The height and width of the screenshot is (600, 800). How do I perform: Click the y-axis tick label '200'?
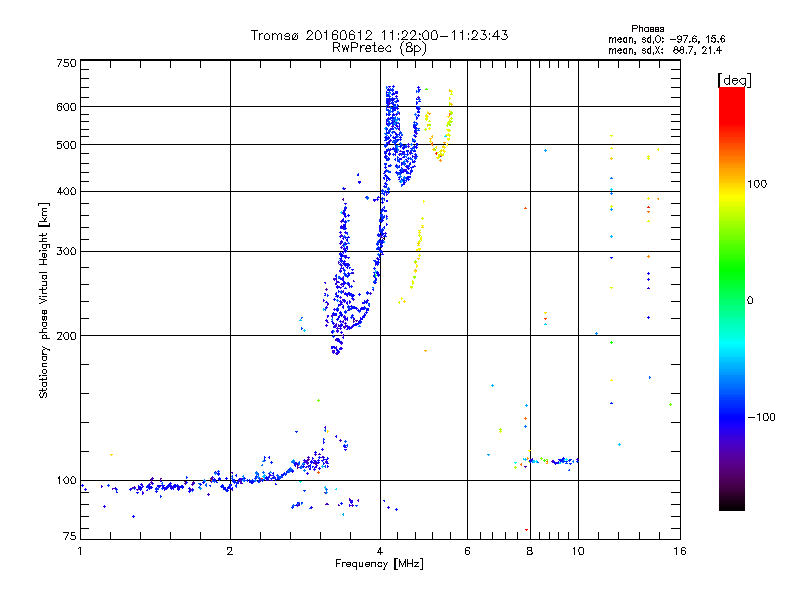[x=66, y=336]
